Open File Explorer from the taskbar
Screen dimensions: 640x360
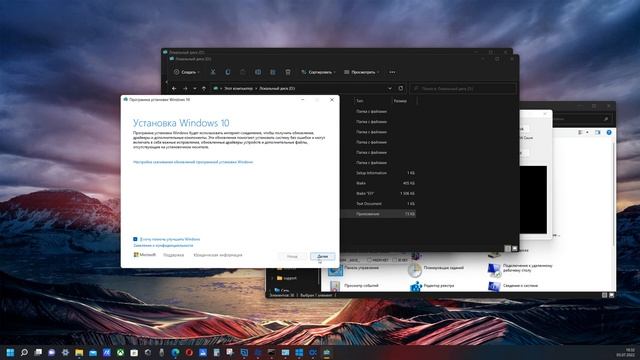[79, 352]
